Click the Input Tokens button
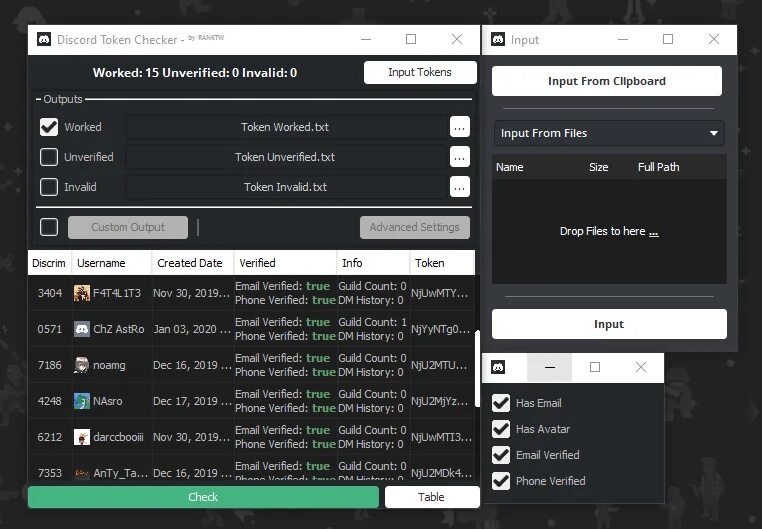Image resolution: width=762 pixels, height=529 pixels. pyautogui.click(x=420, y=72)
